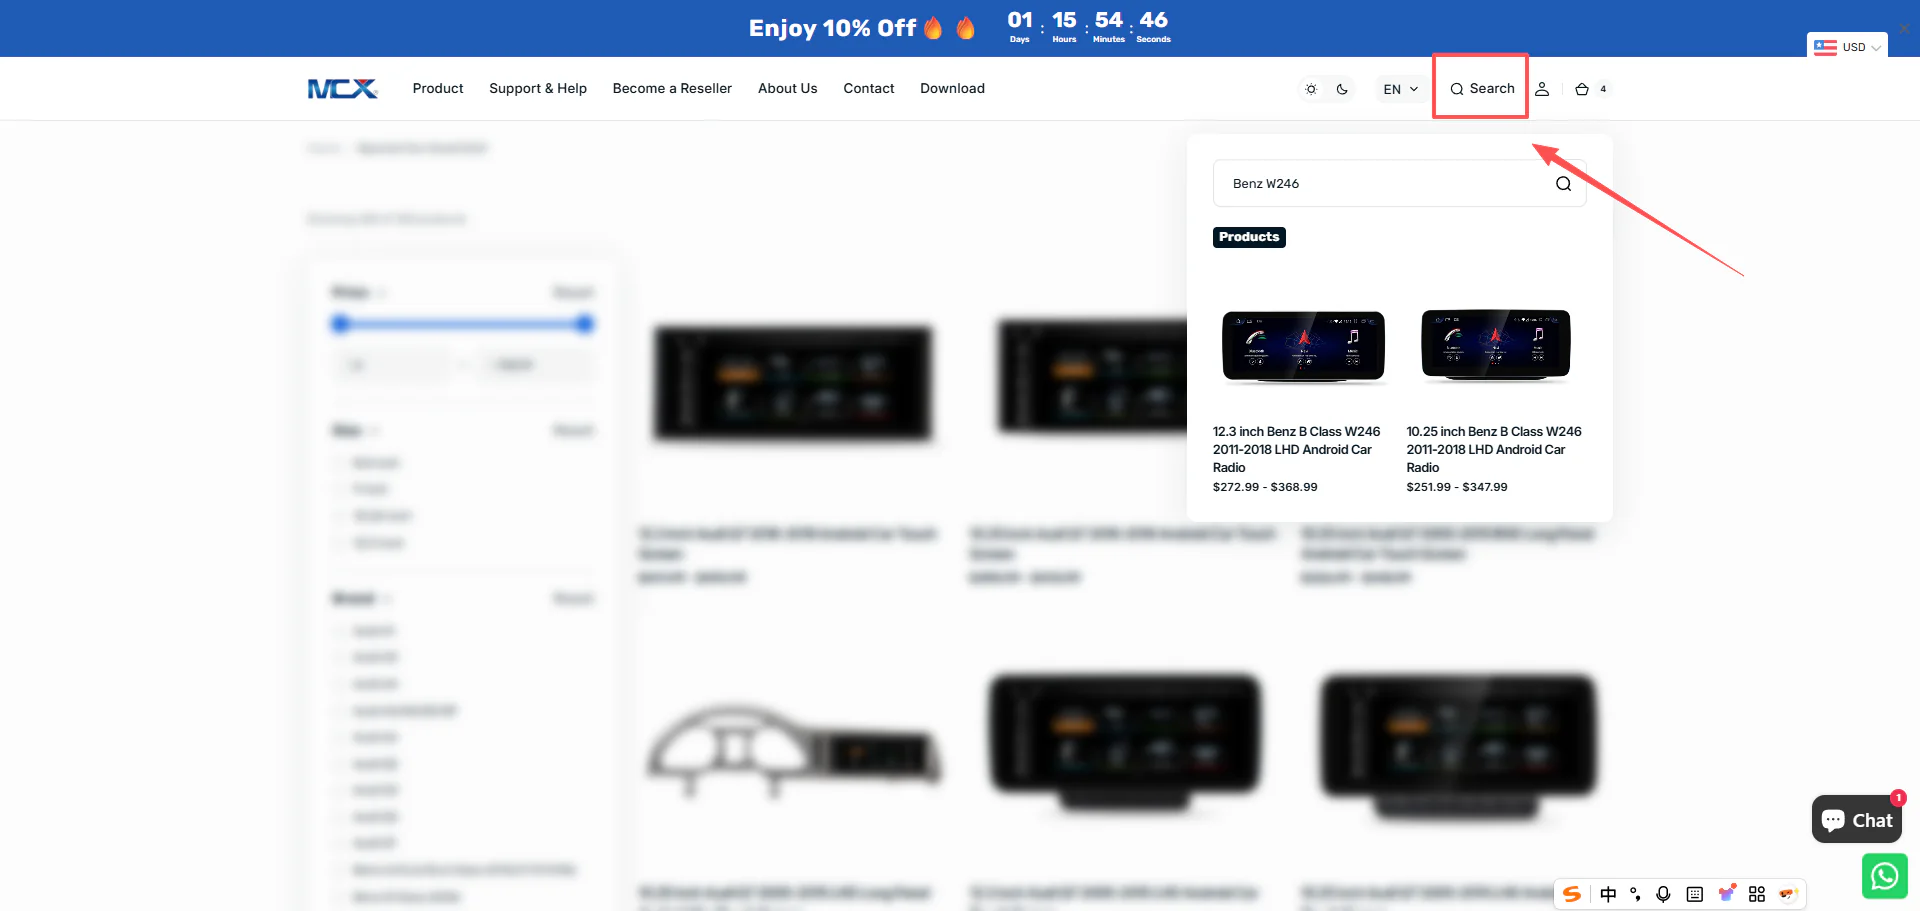Click the microphone icon in input toolbar

click(1663, 894)
